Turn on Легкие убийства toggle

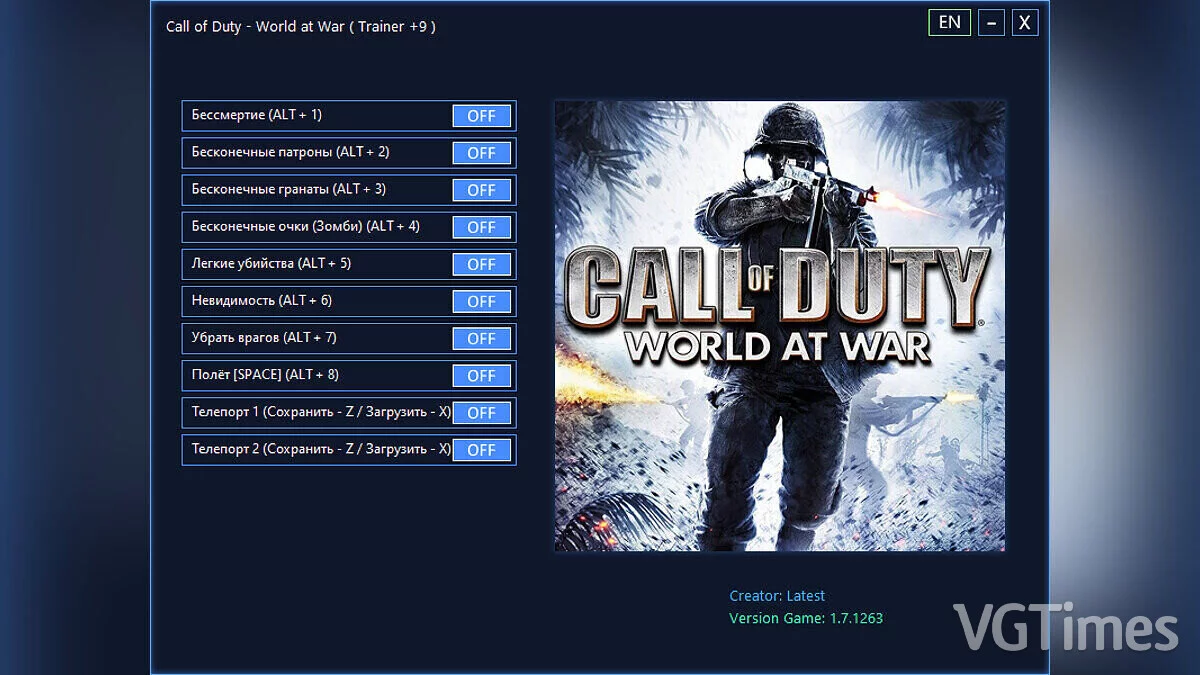point(481,264)
